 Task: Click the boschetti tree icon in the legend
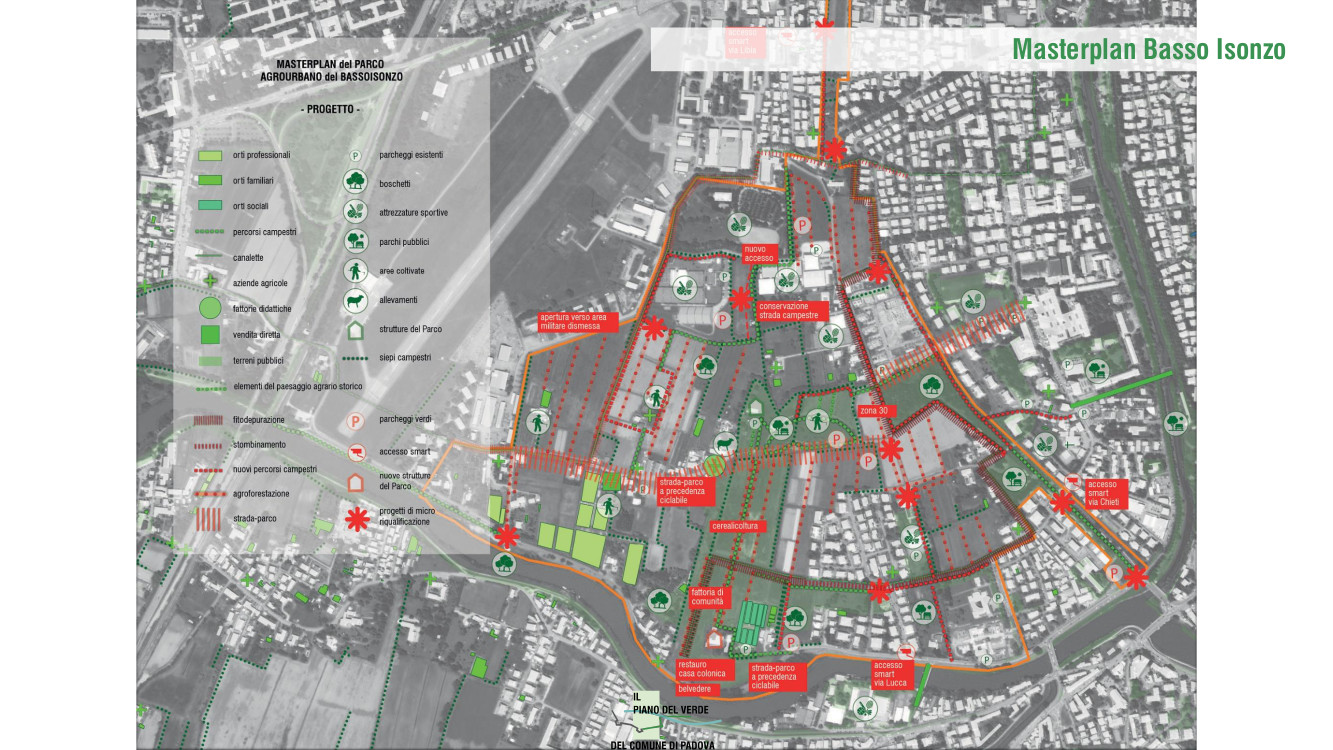(354, 182)
